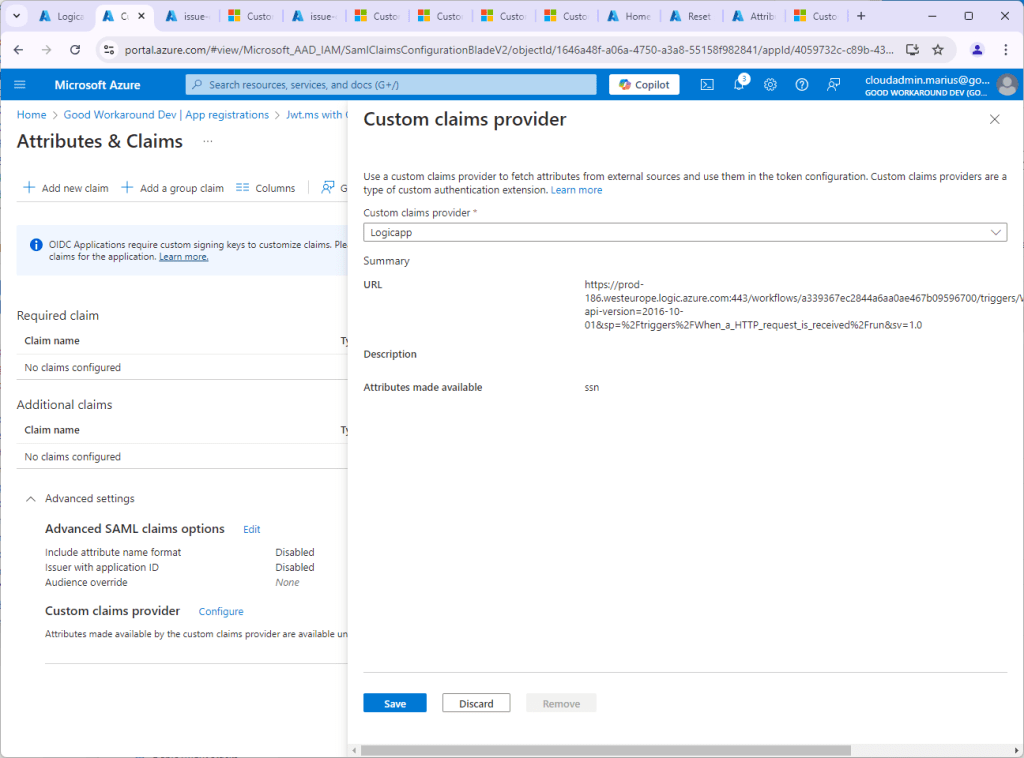Click Configure link for custom claims provider
1024x758 pixels.
point(221,611)
